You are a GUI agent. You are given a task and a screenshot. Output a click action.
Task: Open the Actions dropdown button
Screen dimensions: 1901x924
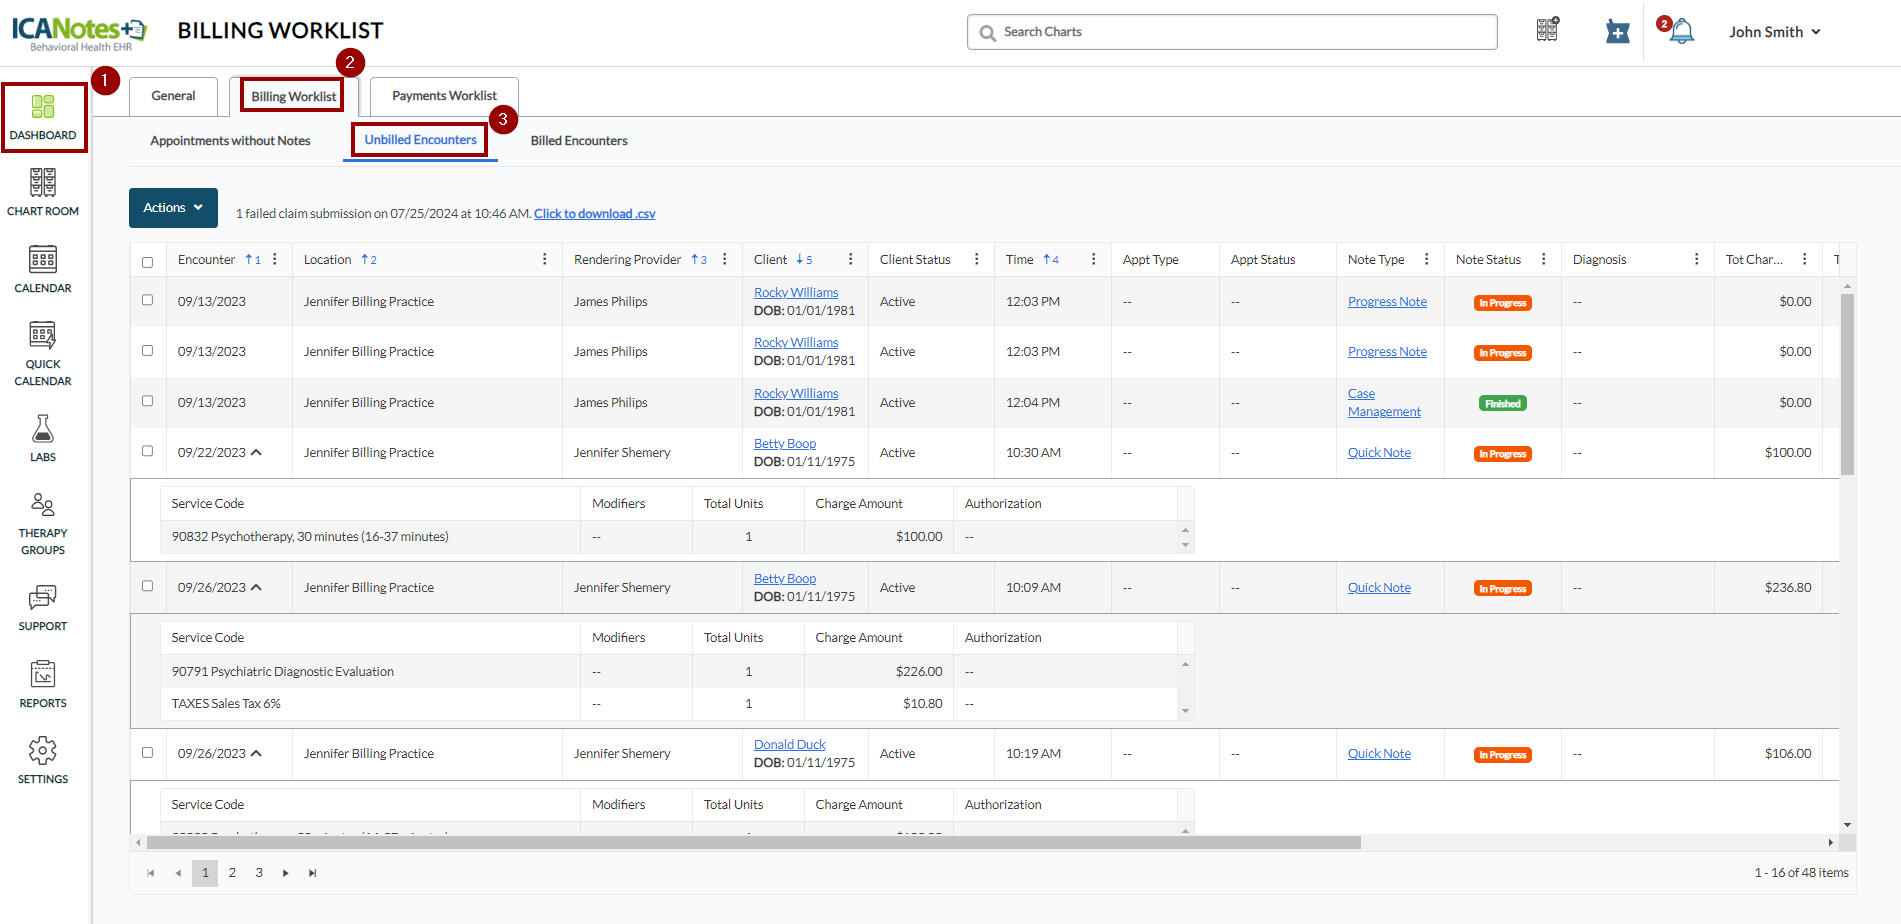[x=173, y=208]
